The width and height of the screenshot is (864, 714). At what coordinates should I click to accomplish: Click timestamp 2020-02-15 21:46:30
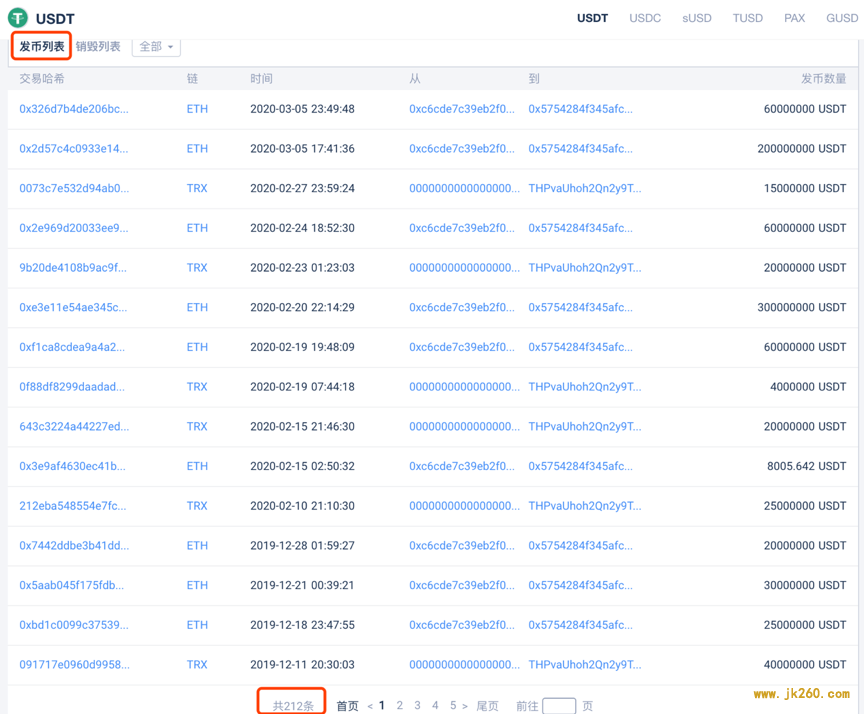(x=303, y=426)
